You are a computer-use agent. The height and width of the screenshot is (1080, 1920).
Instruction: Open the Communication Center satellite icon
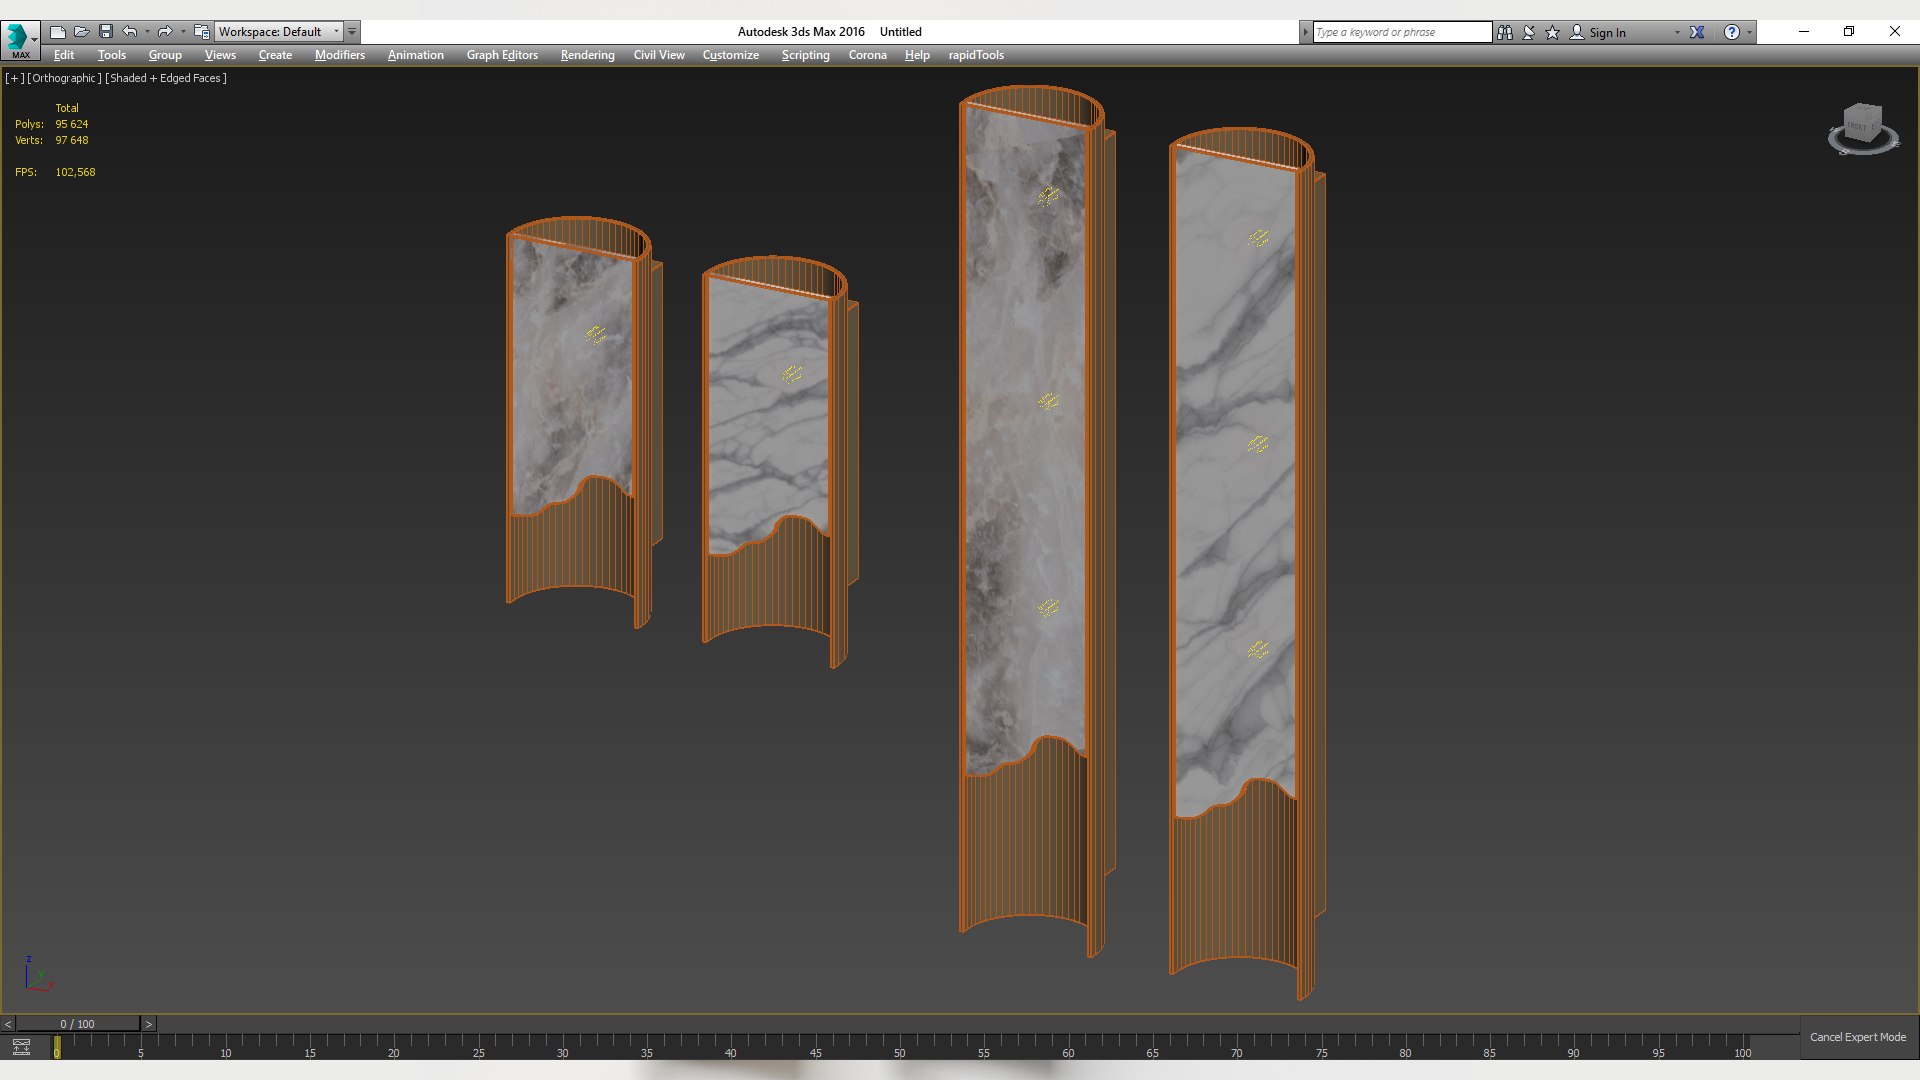pyautogui.click(x=1529, y=32)
